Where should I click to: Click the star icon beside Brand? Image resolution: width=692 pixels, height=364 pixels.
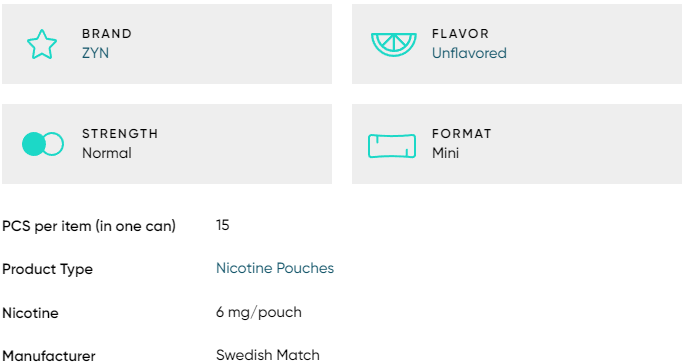click(x=42, y=44)
